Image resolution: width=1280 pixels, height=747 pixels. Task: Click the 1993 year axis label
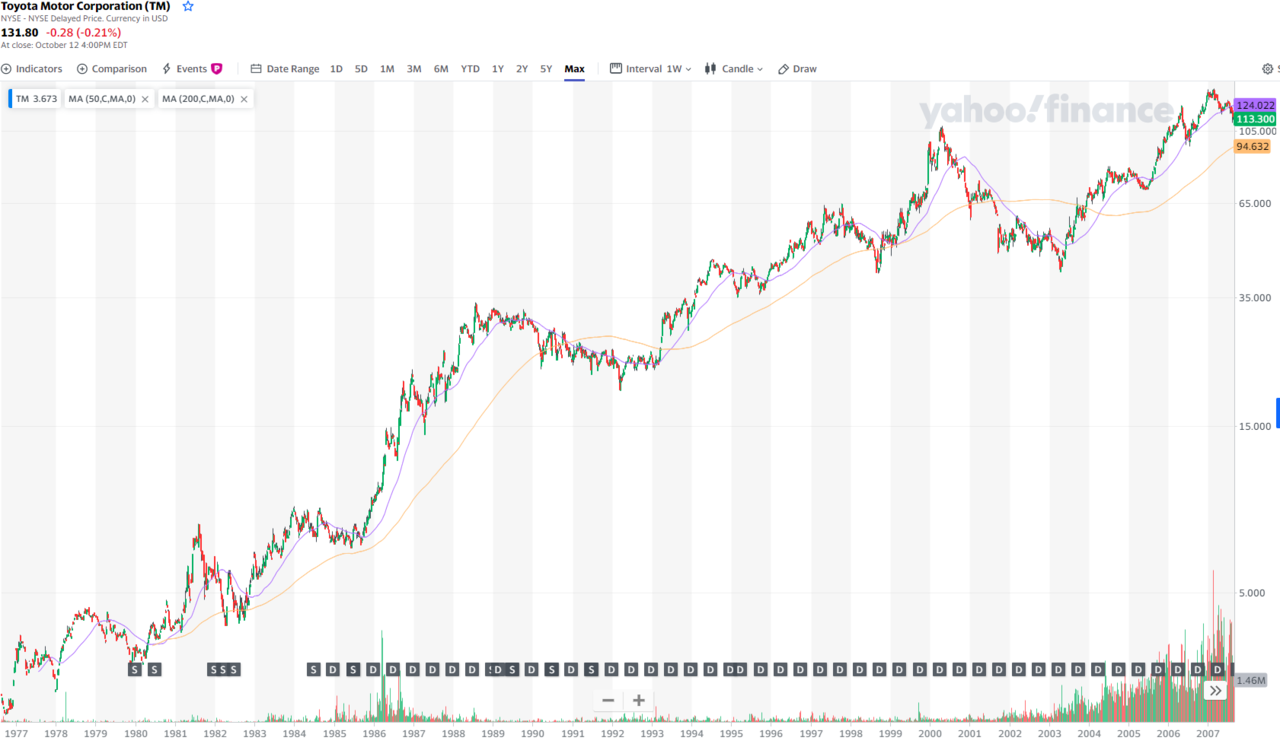[652, 733]
